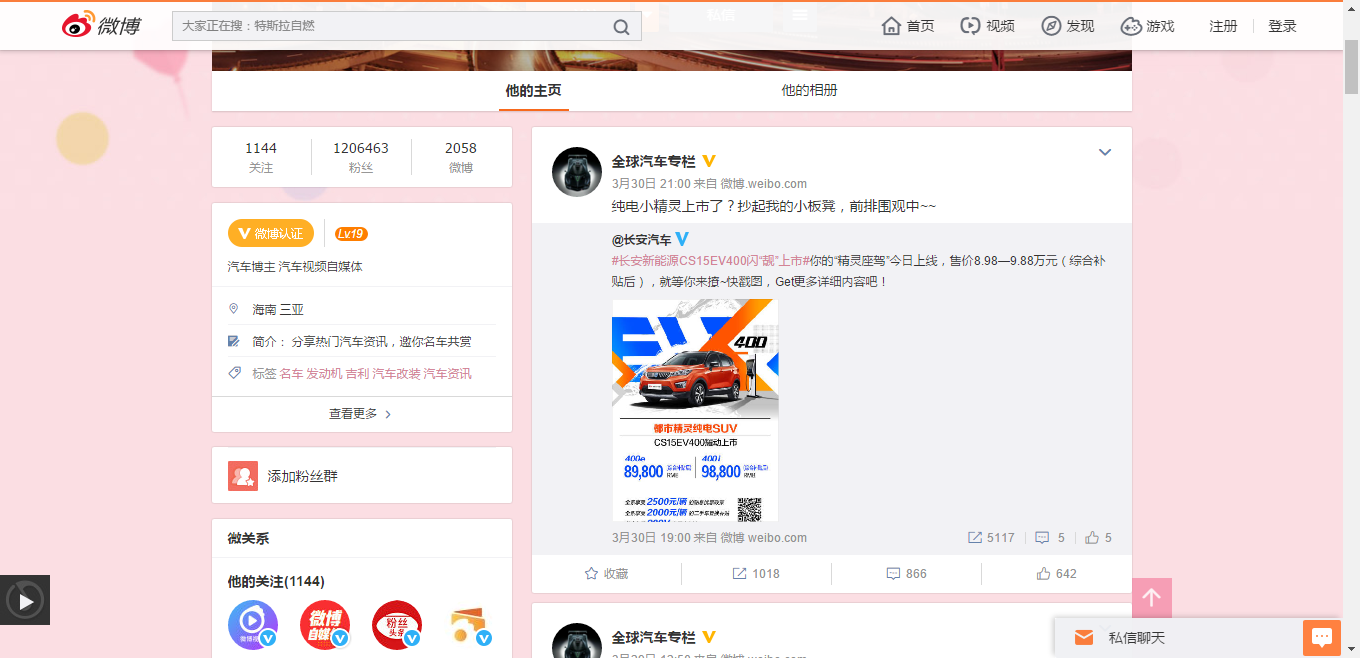Open the 私信聊天 private message bar
The image size is (1360, 658).
1178,637
